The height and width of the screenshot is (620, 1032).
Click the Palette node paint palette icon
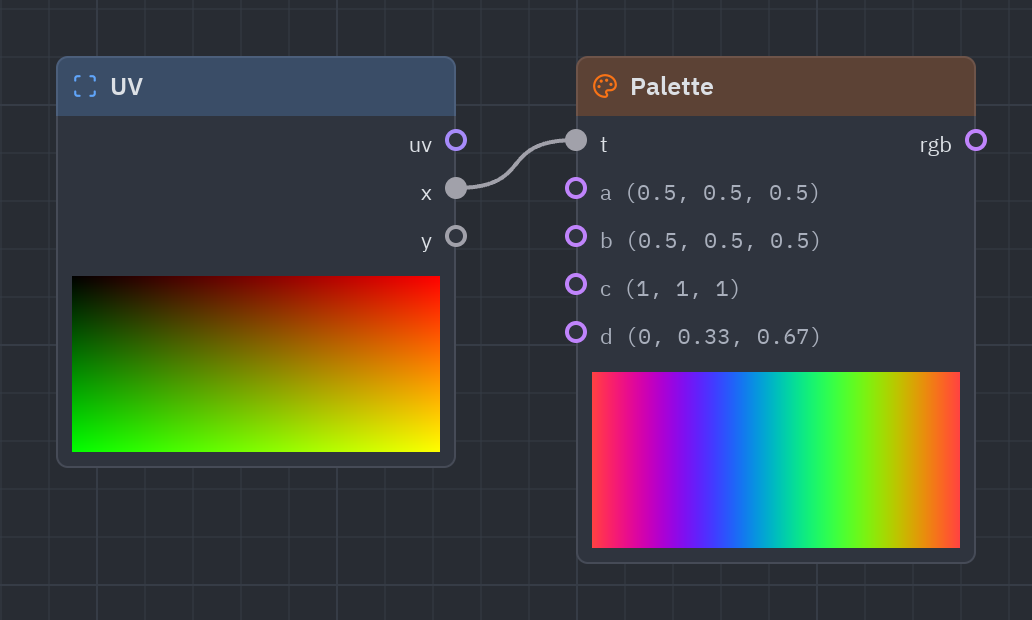point(605,86)
